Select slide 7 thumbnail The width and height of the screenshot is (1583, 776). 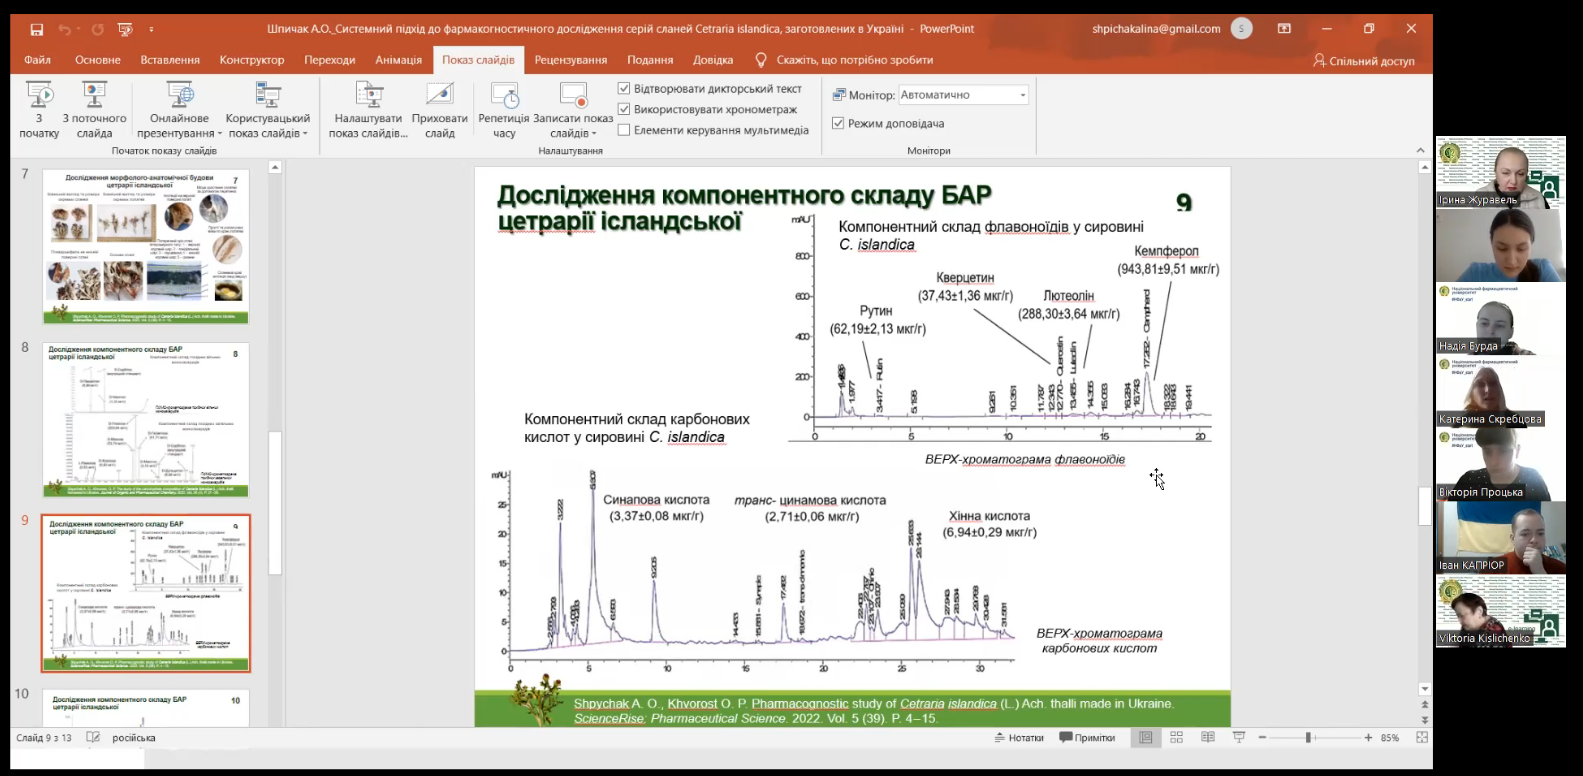click(x=146, y=246)
